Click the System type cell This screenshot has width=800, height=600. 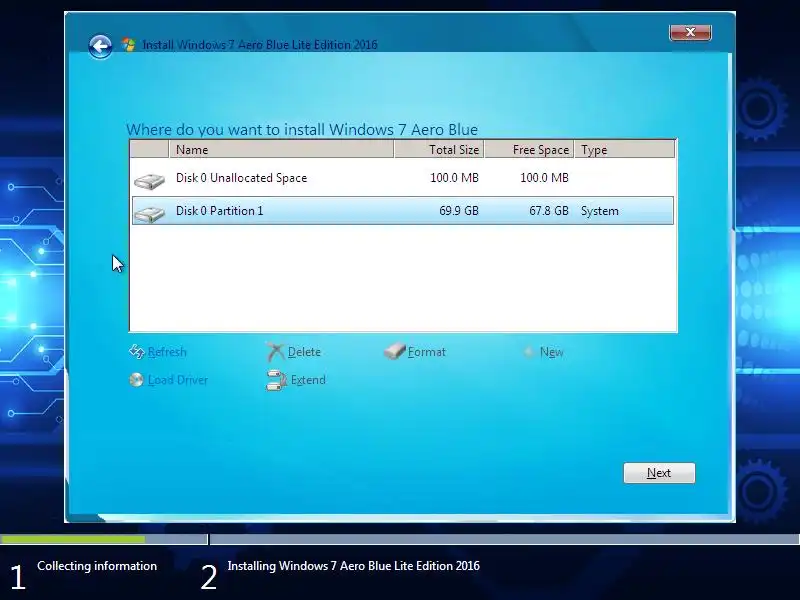tap(599, 211)
